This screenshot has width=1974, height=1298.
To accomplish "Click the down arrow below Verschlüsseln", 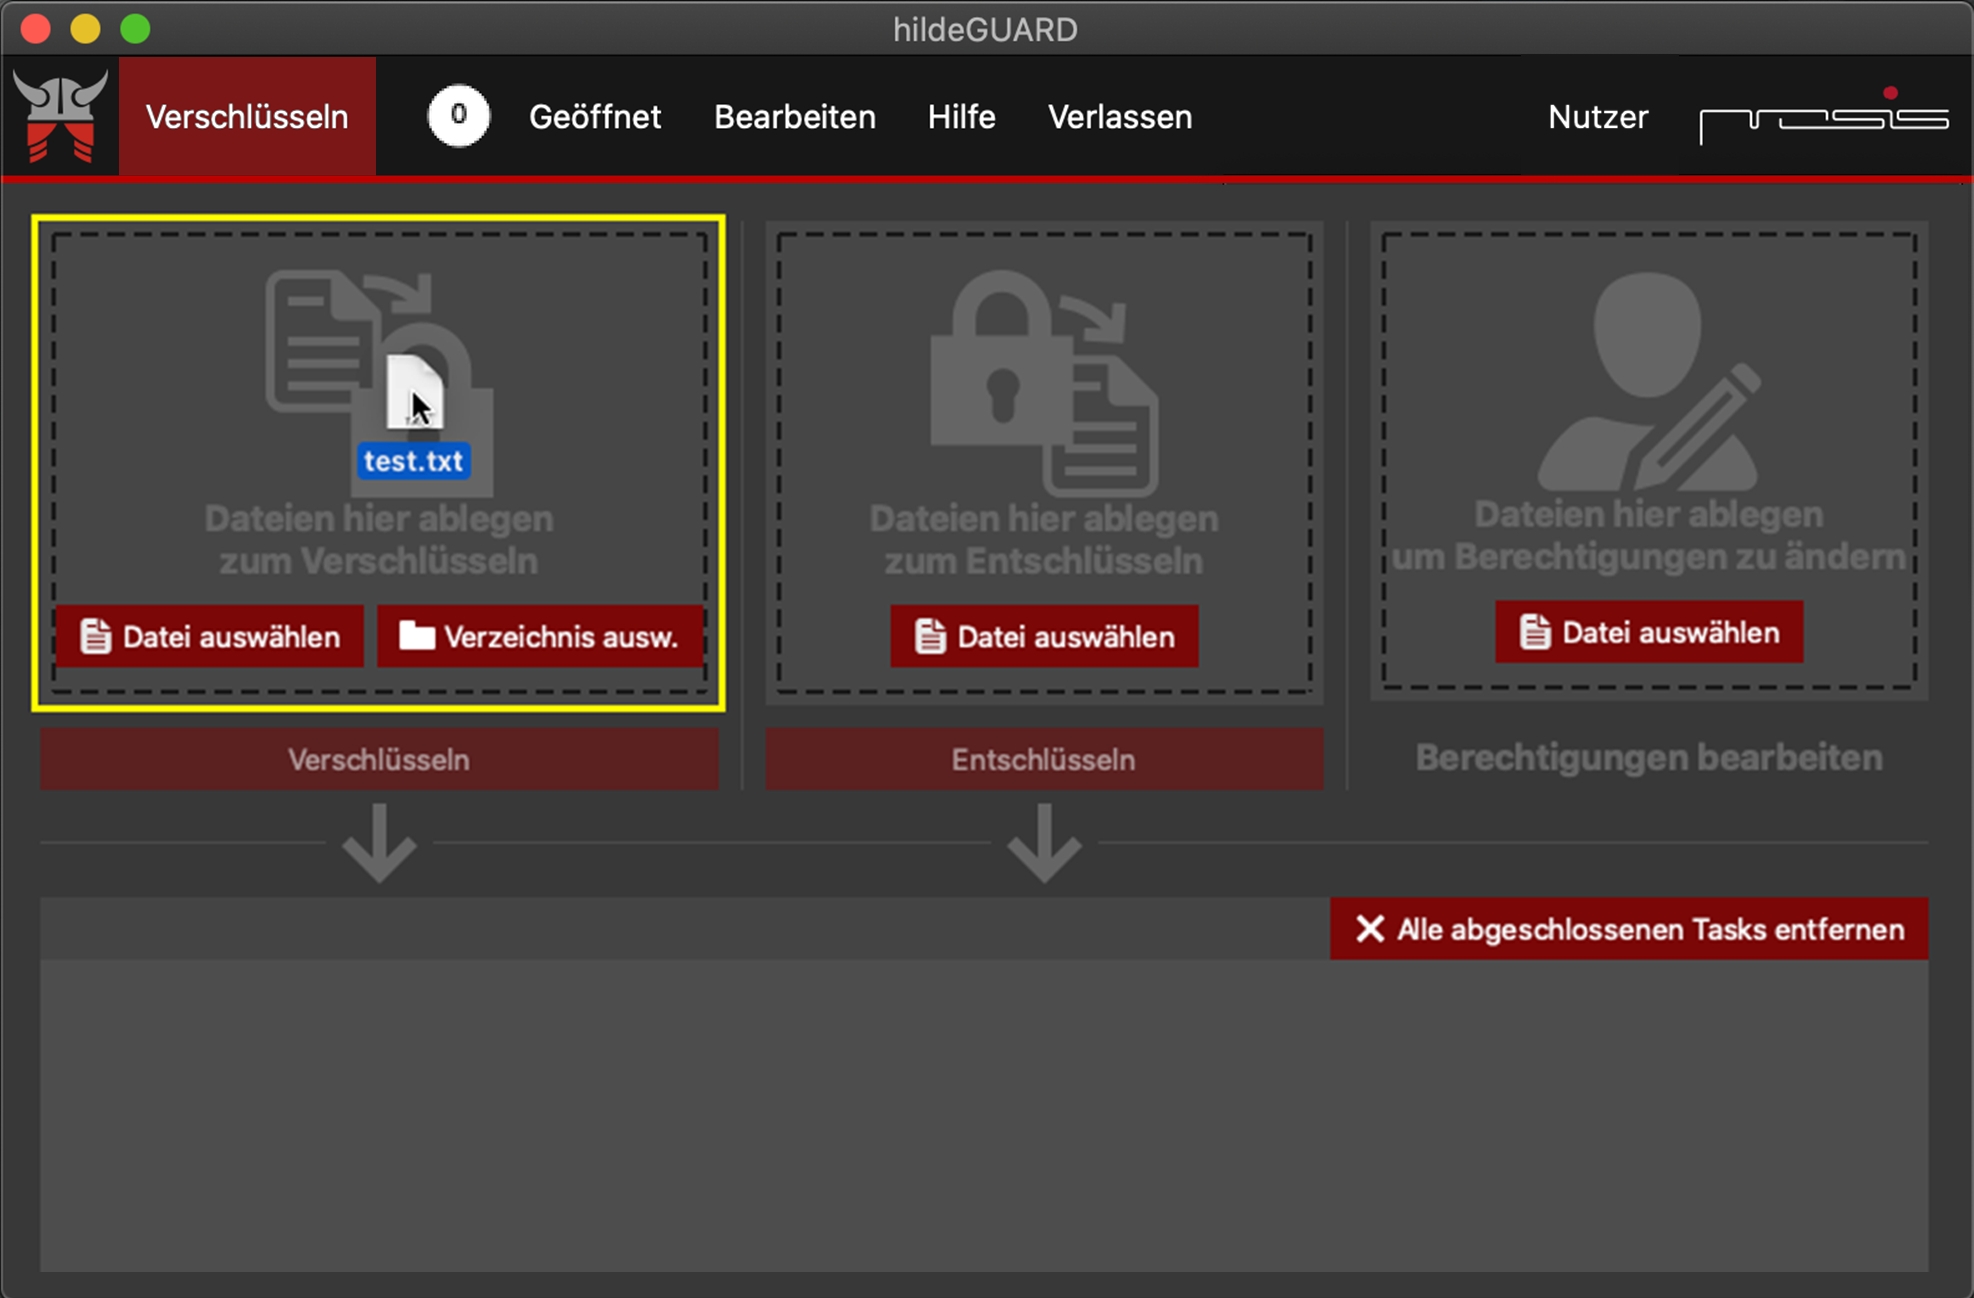I will (379, 843).
